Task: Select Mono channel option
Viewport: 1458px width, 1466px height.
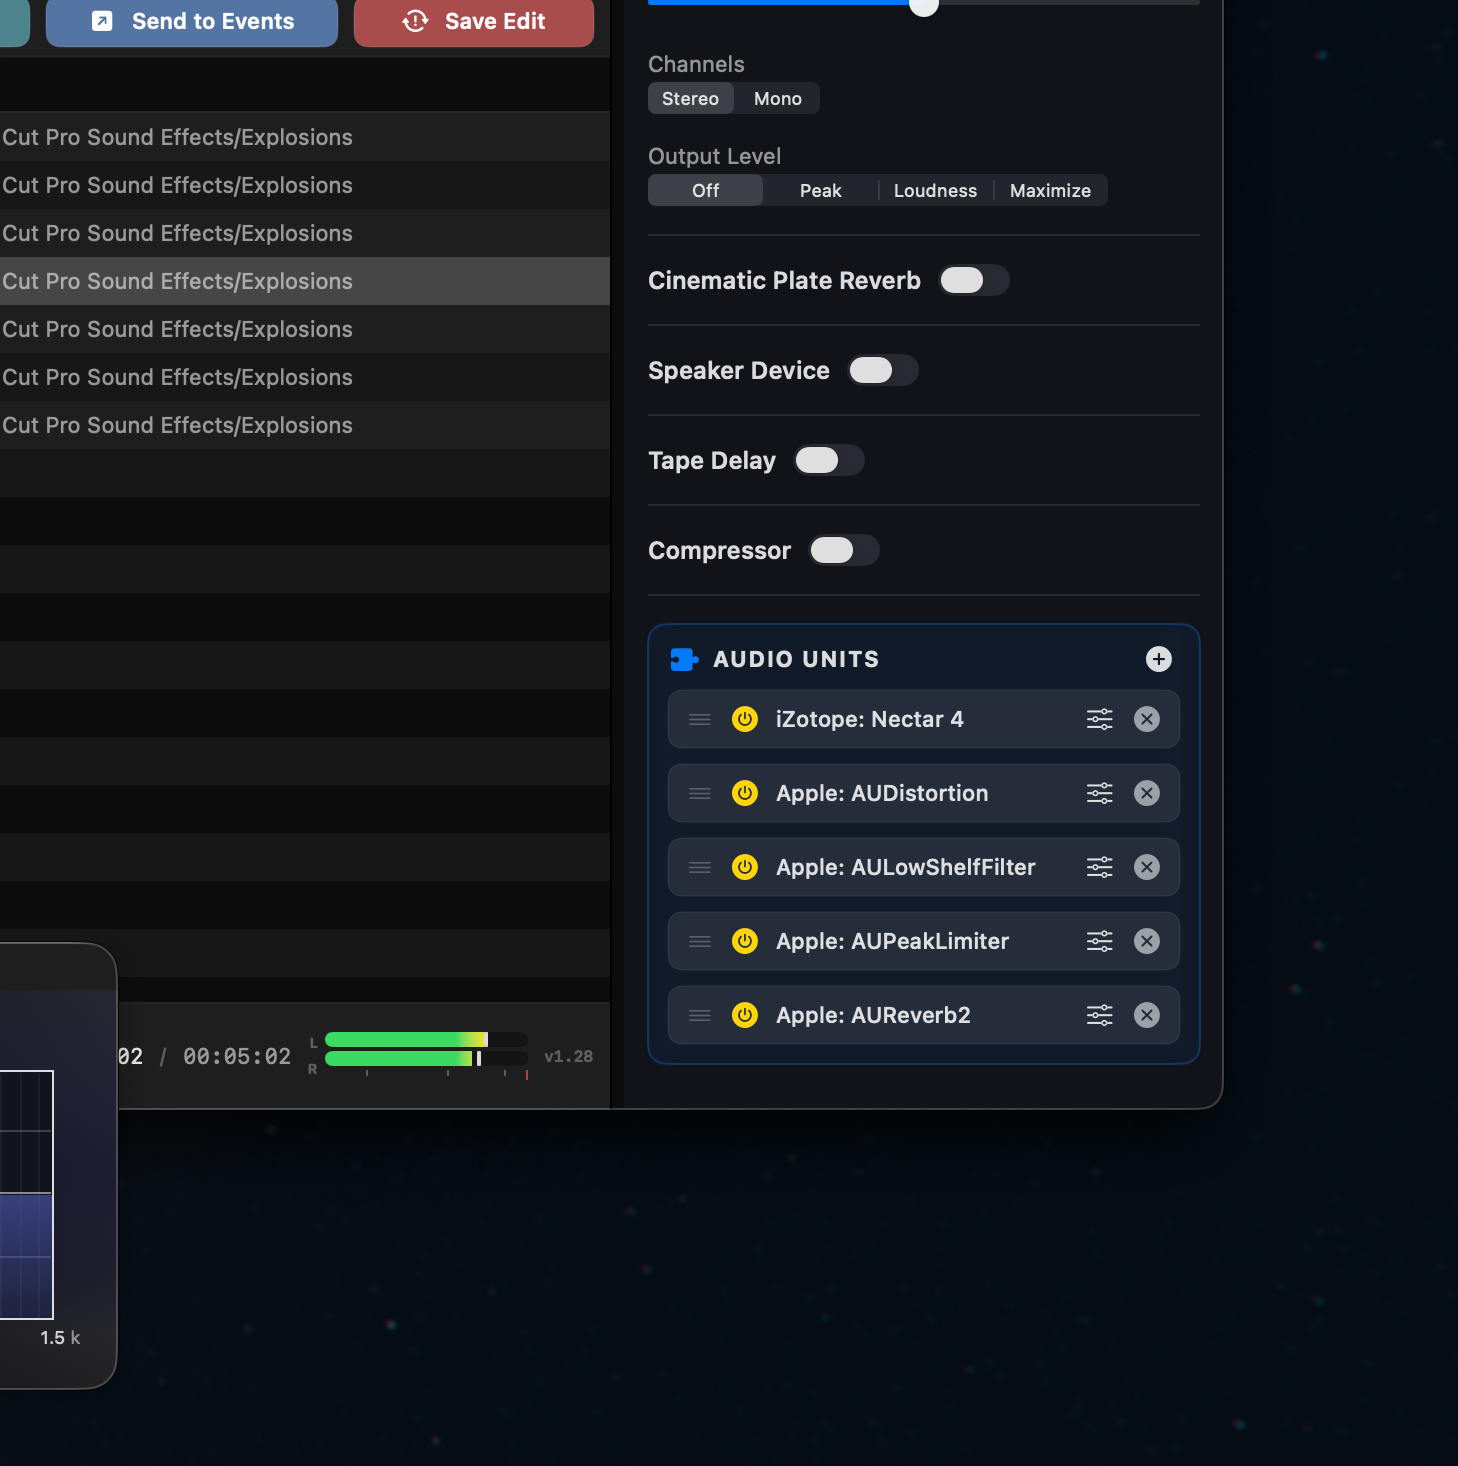Action: point(777,98)
